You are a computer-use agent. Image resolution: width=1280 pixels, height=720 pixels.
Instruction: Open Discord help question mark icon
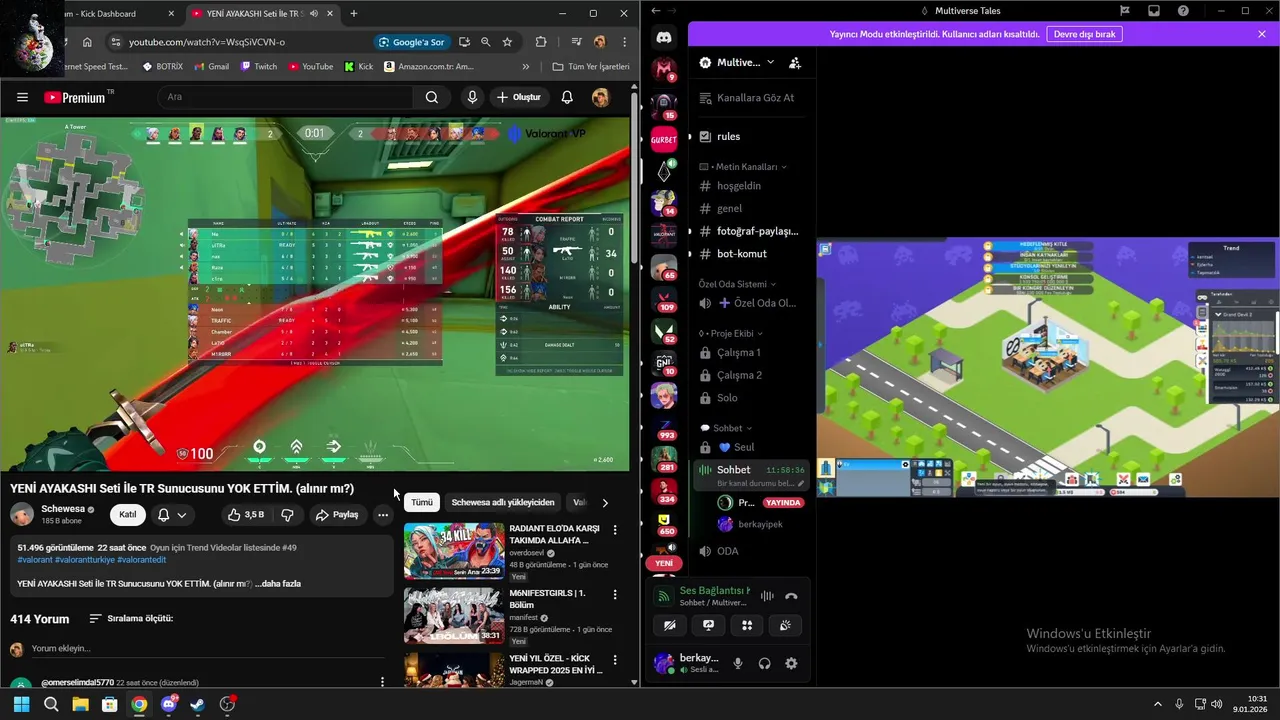[x=1183, y=11]
